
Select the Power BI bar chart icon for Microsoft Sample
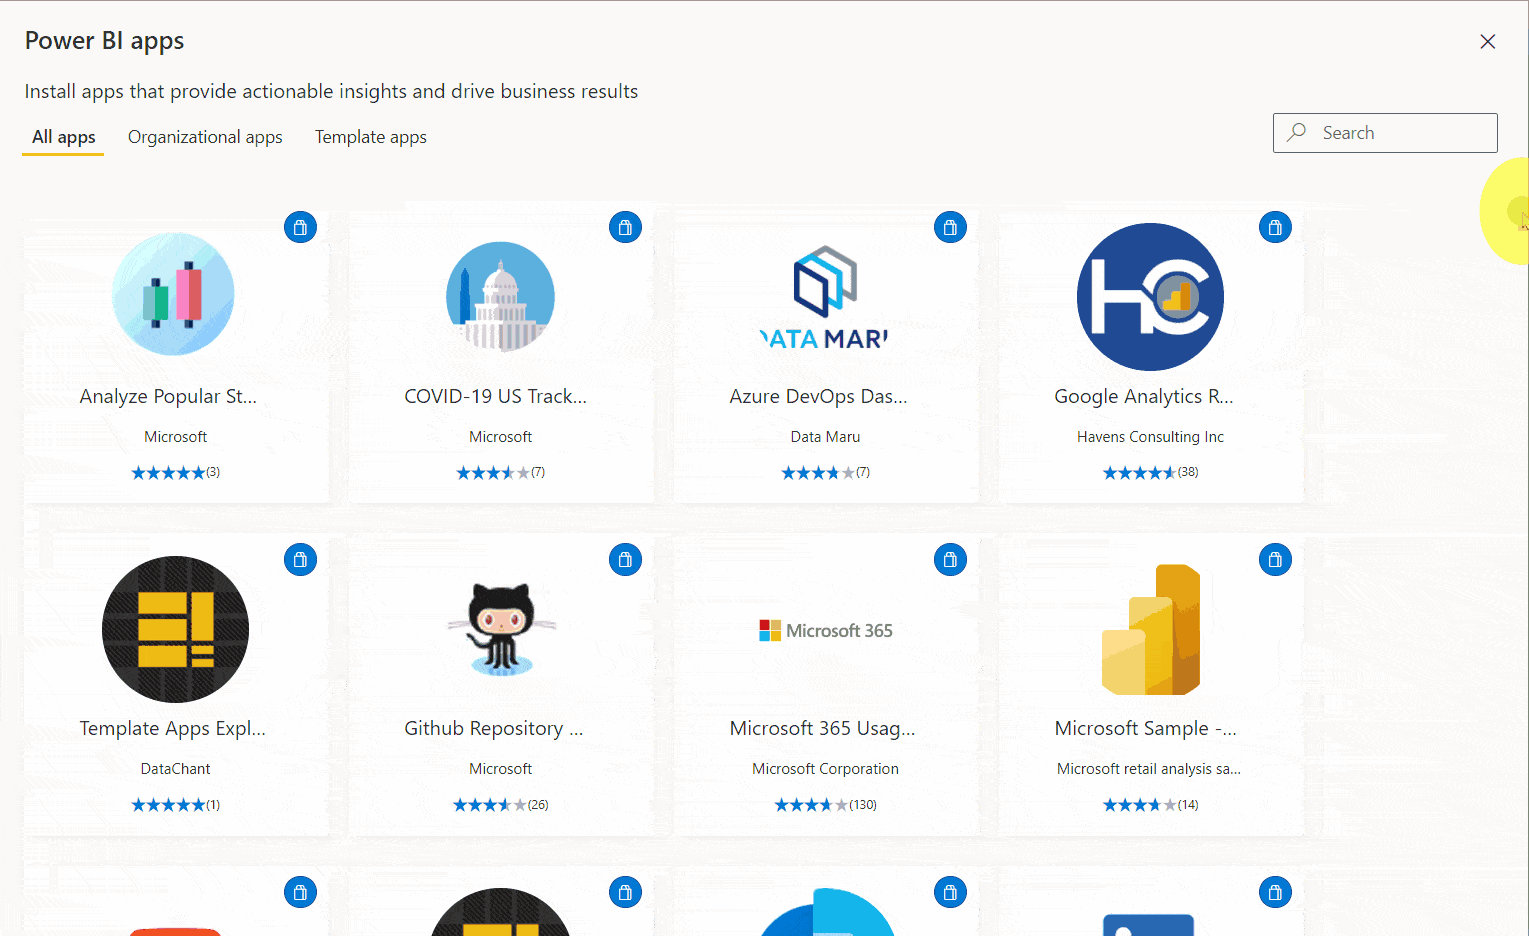point(1150,628)
